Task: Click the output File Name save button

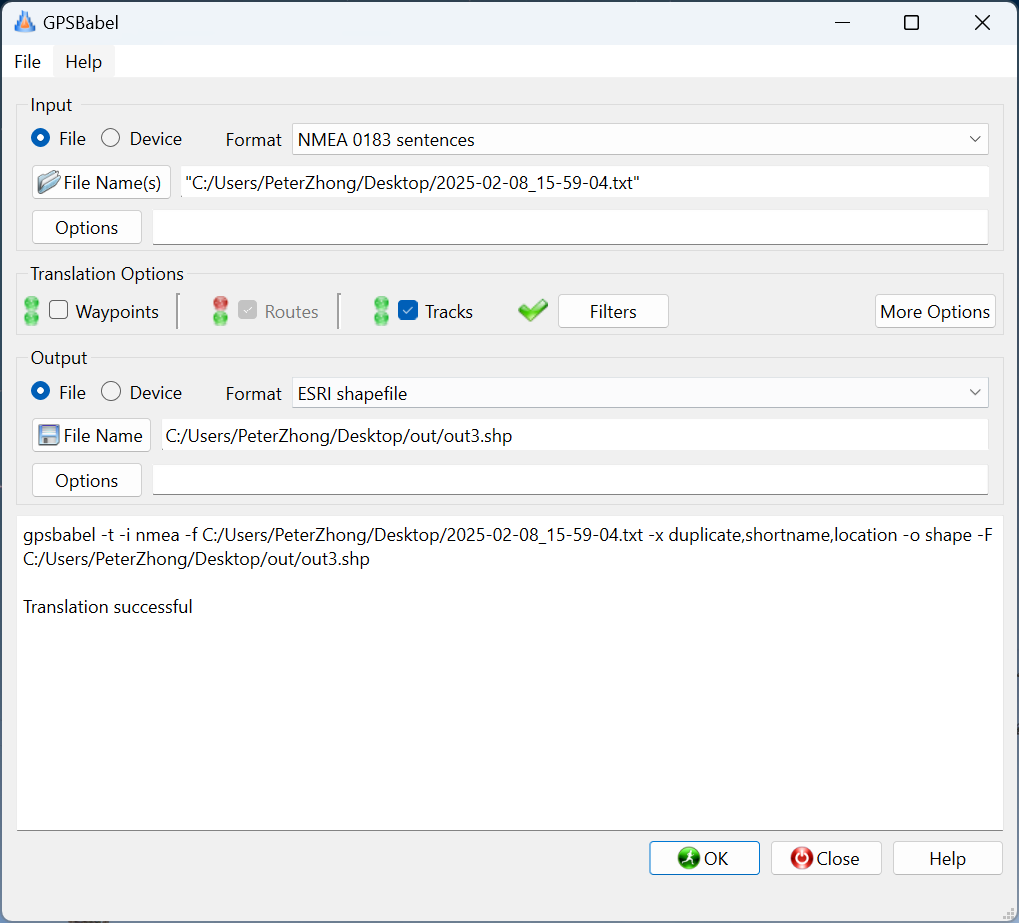Action: (92, 435)
